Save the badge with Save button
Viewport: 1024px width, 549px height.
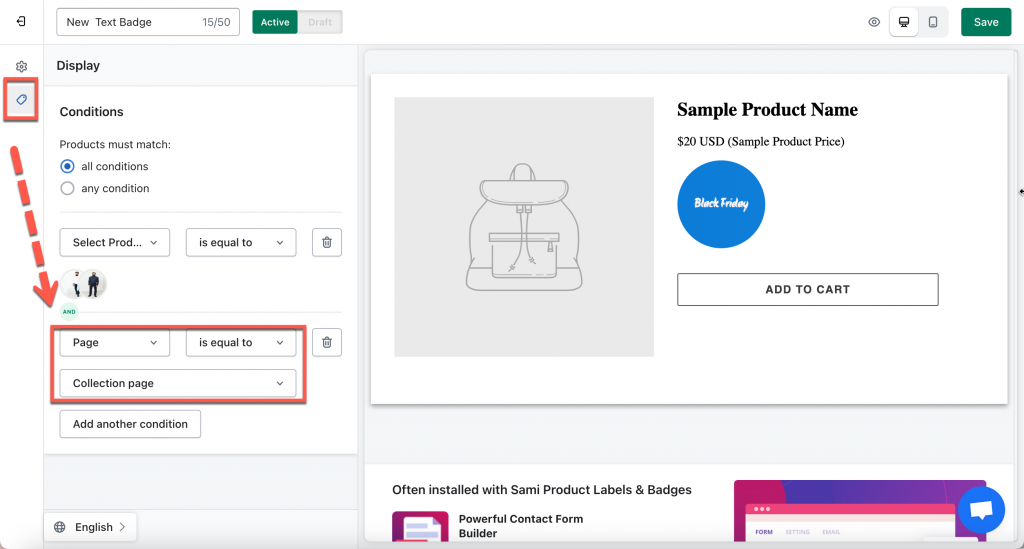[985, 22]
